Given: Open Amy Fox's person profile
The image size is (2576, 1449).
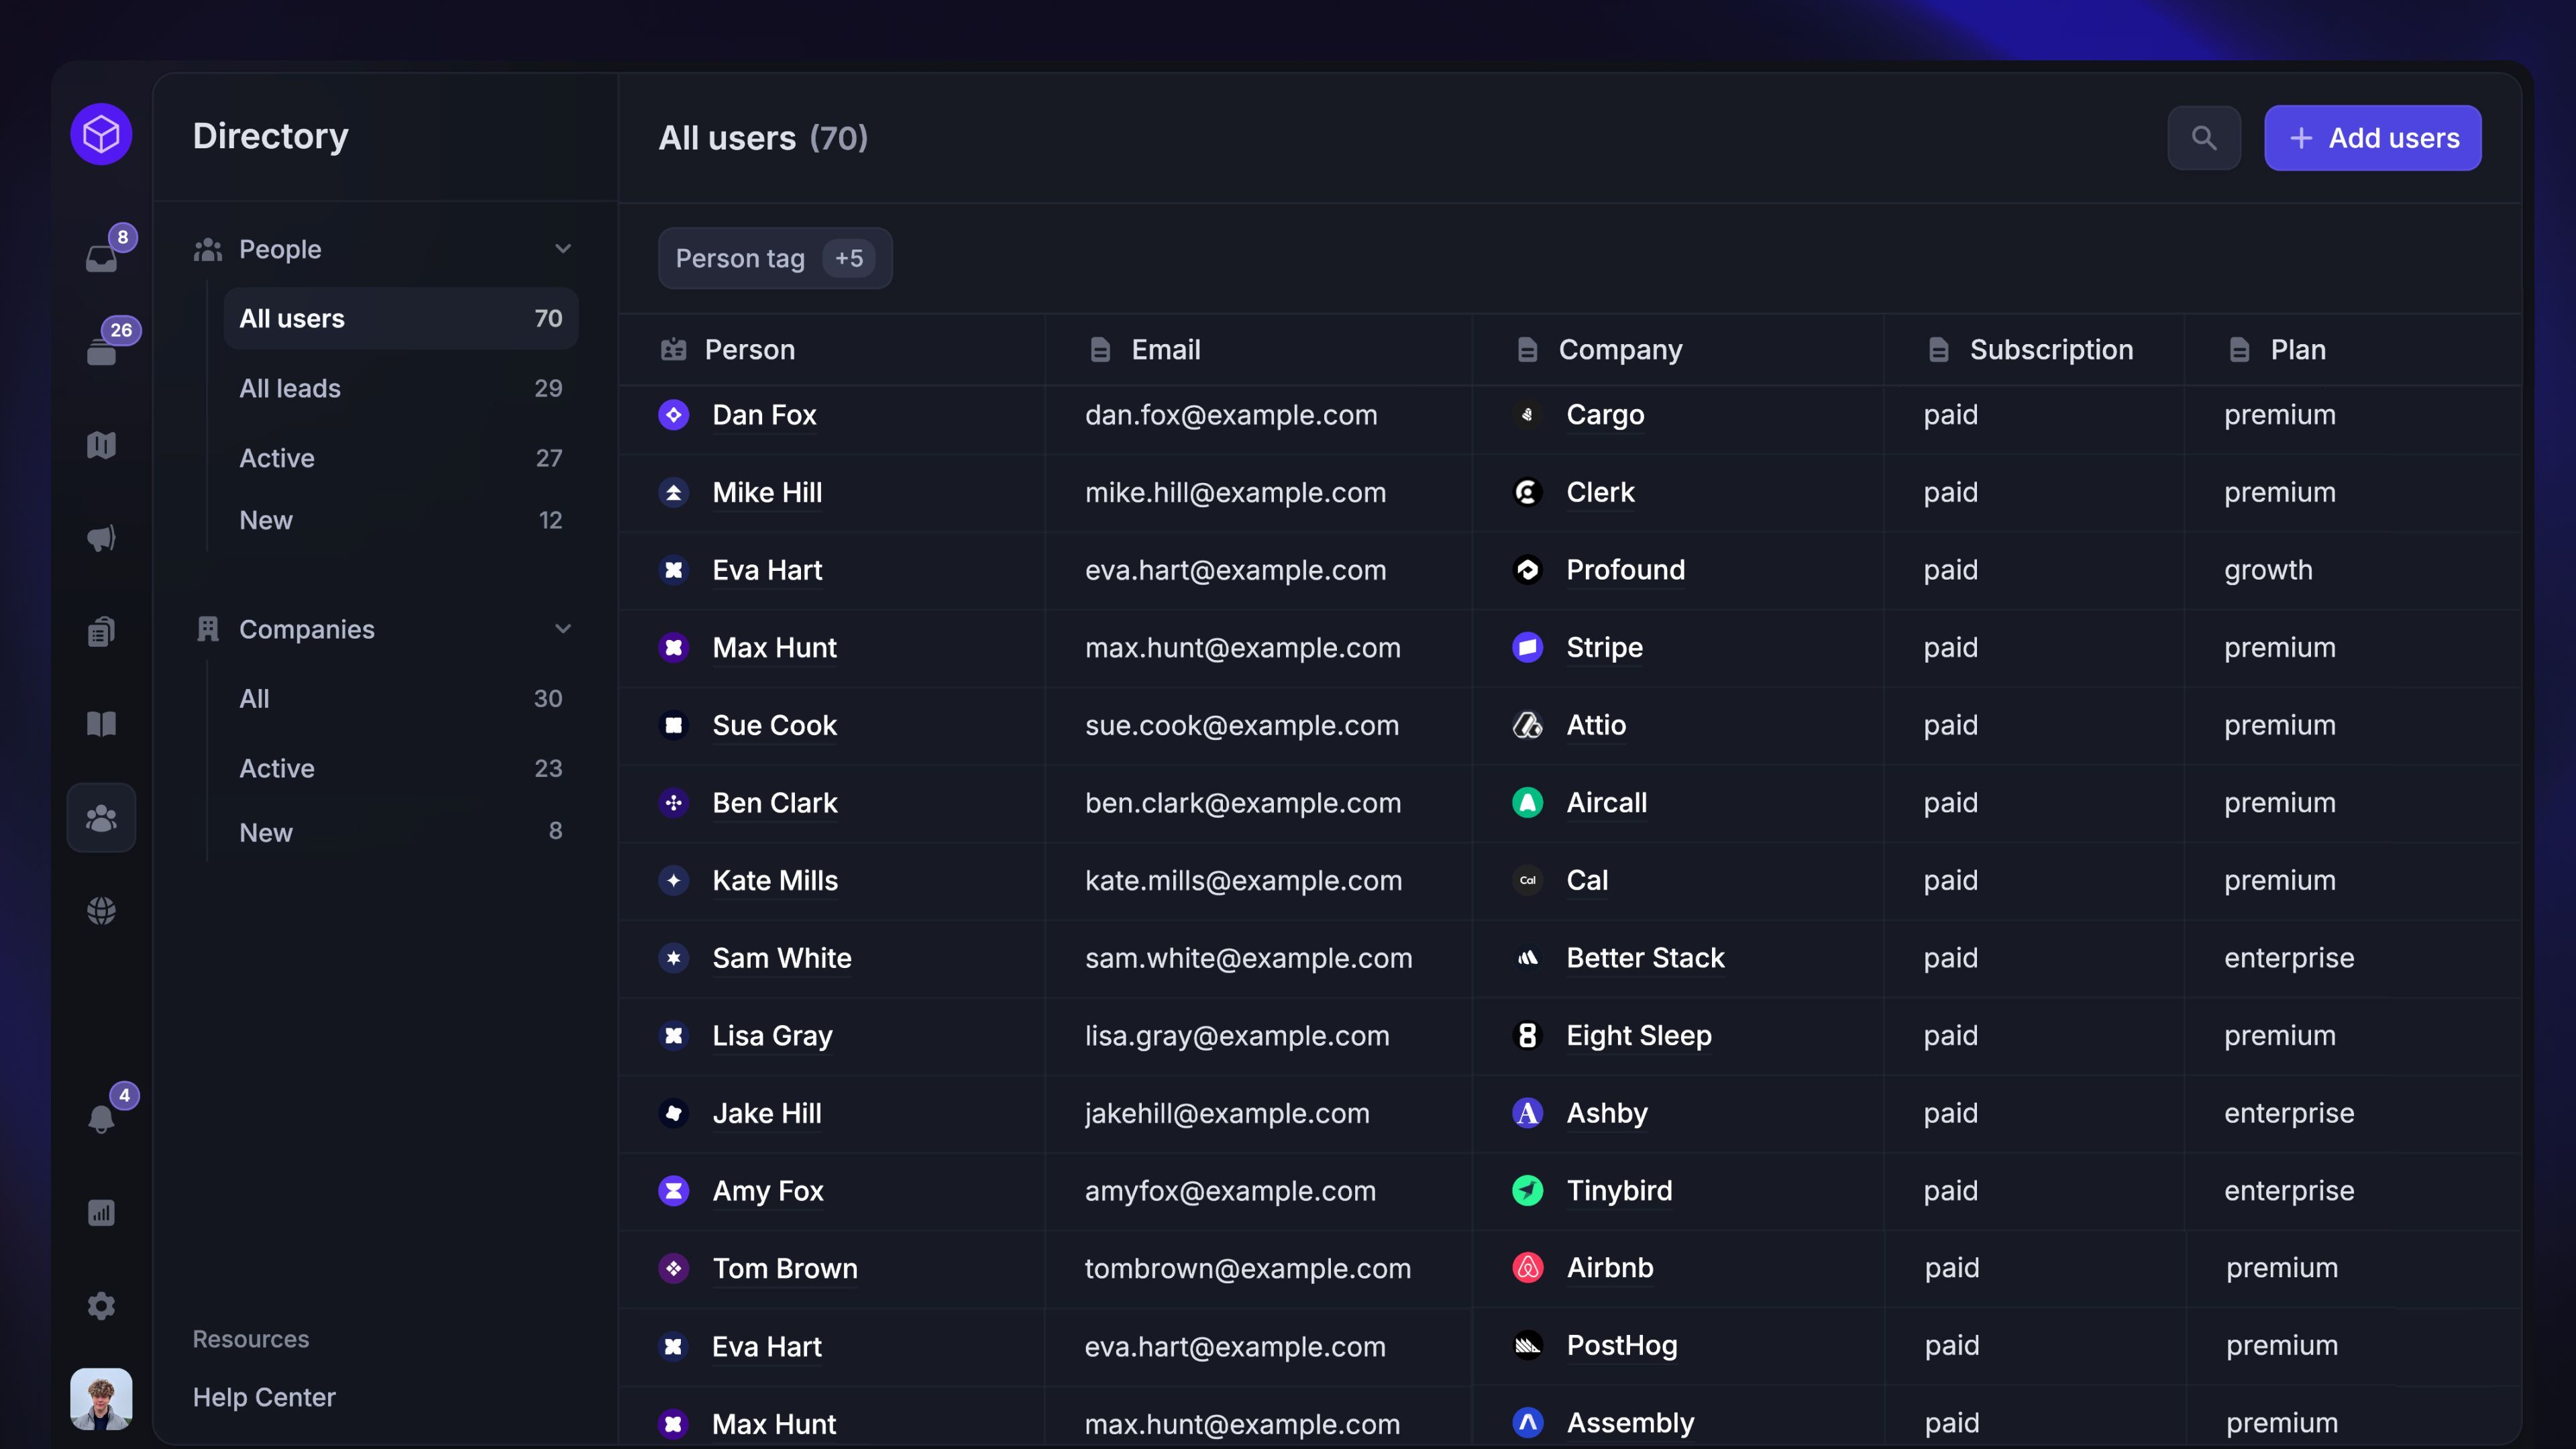Looking at the screenshot, I should [x=768, y=1191].
